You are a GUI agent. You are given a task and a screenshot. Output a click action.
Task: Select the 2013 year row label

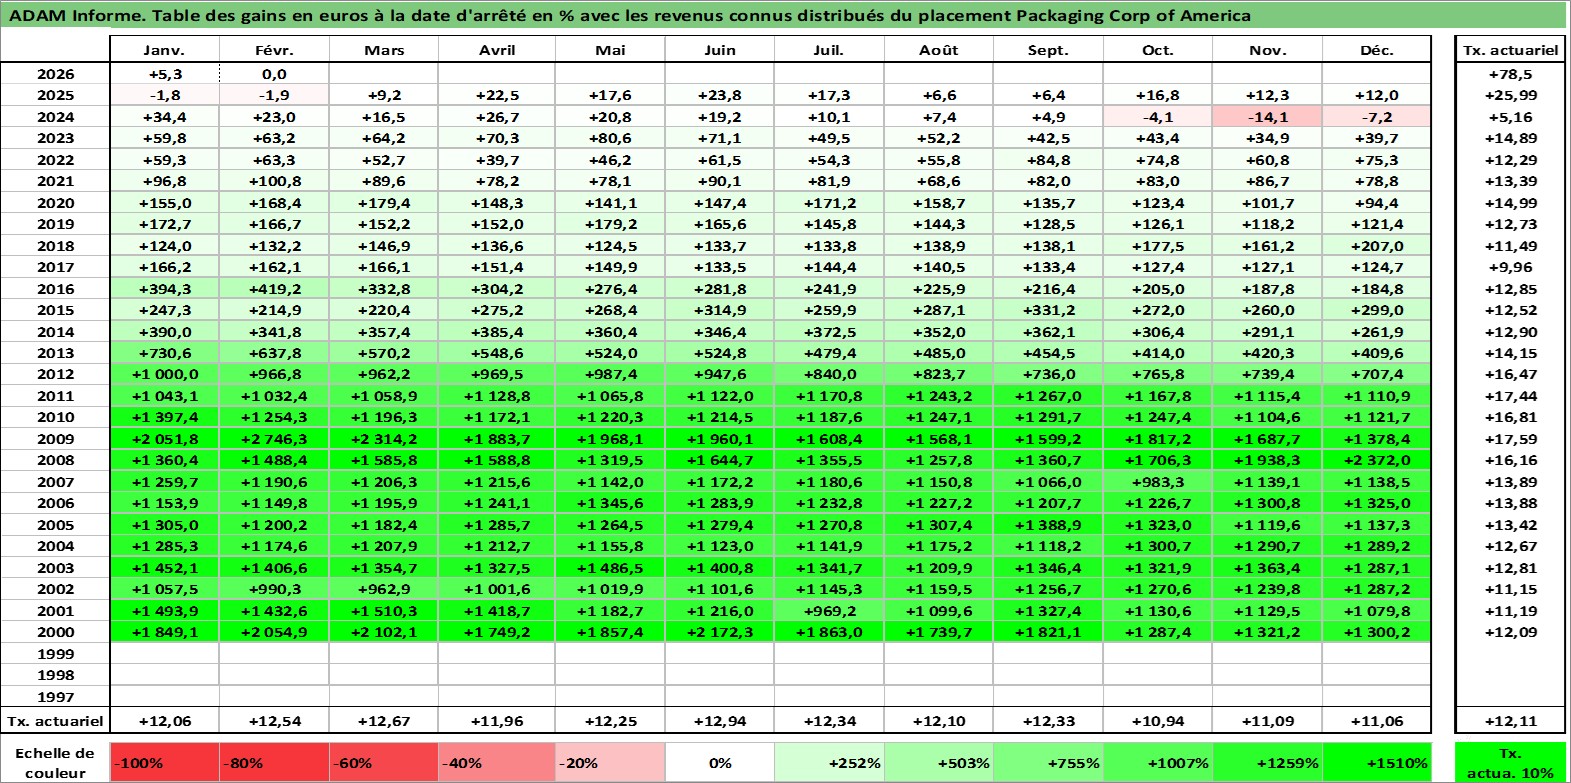(x=55, y=353)
